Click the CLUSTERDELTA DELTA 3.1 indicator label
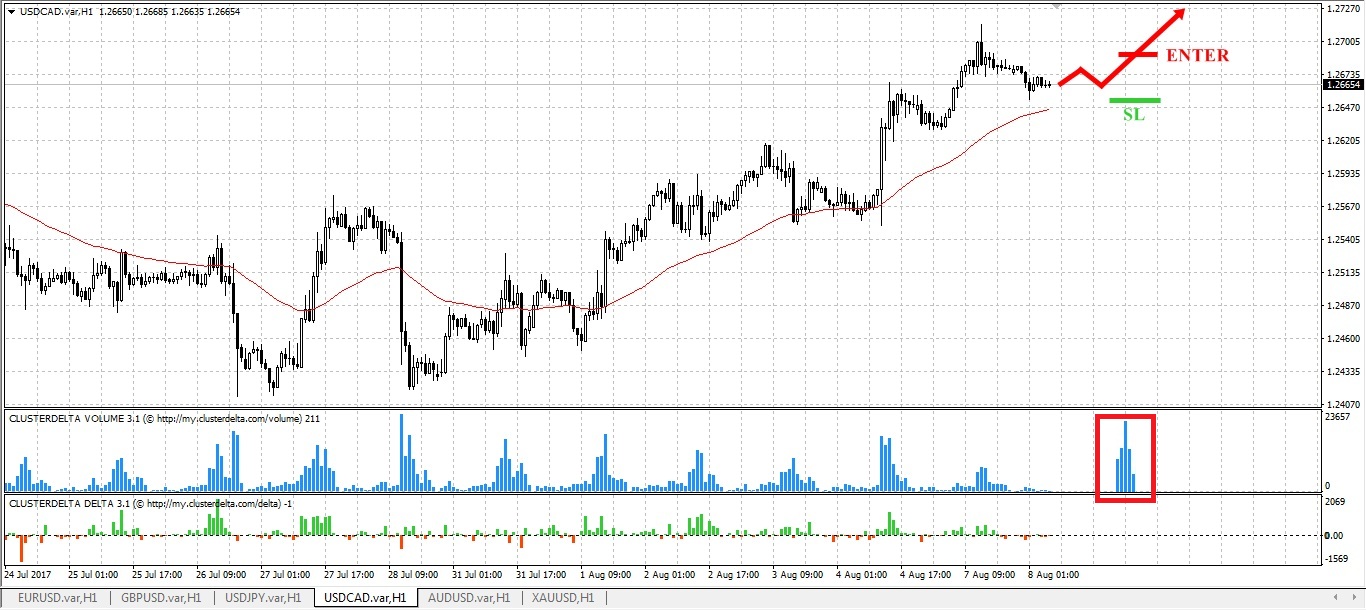The height and width of the screenshot is (610, 1366). tap(150, 503)
